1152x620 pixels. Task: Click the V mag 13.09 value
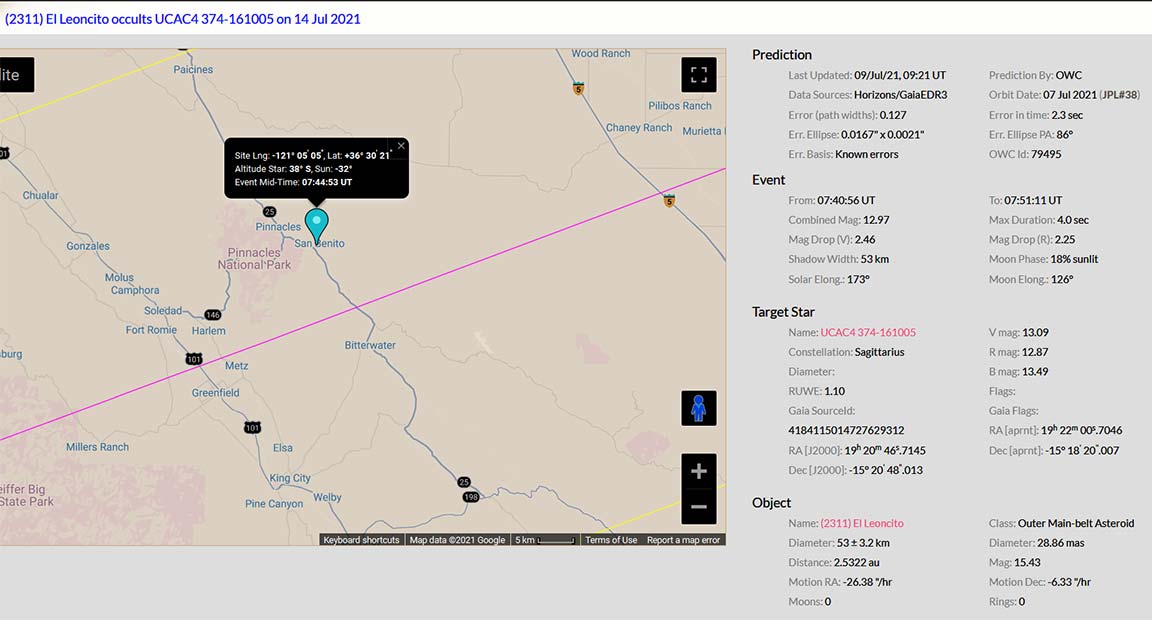point(1035,332)
